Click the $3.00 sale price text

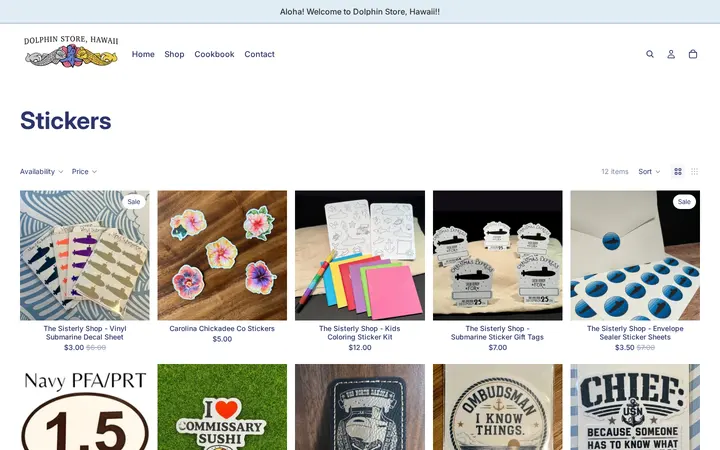click(x=74, y=348)
